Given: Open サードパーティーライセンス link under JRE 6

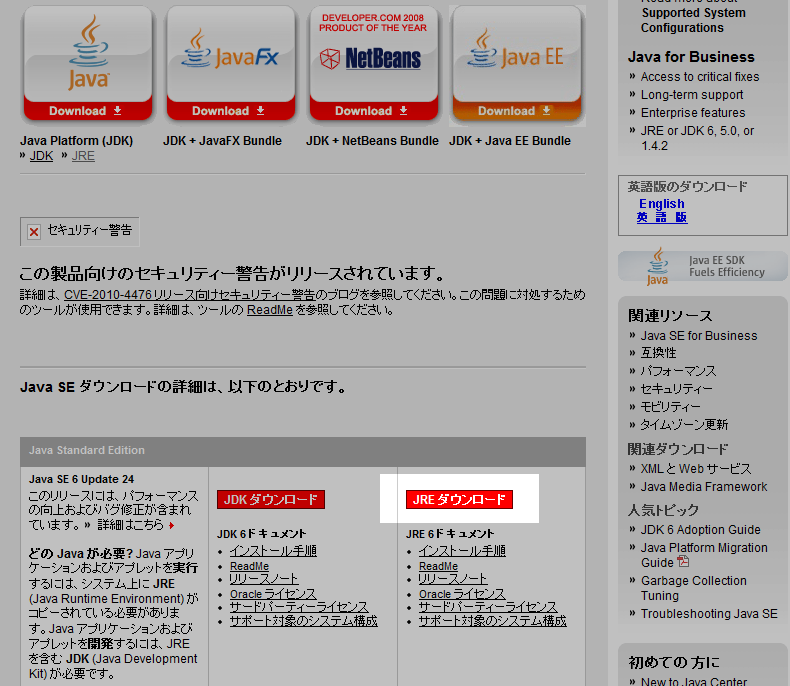Looking at the screenshot, I should pos(488,607).
